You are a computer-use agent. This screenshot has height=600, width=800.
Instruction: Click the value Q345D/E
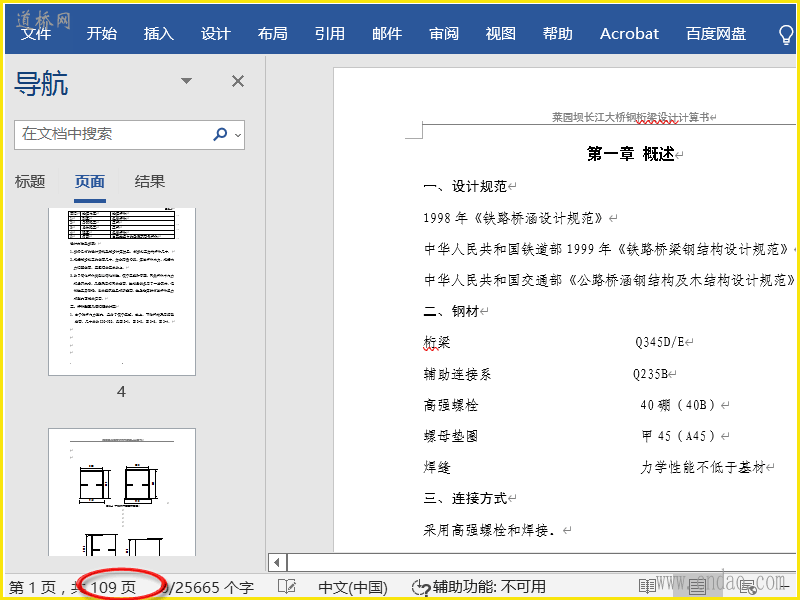pyautogui.click(x=660, y=342)
